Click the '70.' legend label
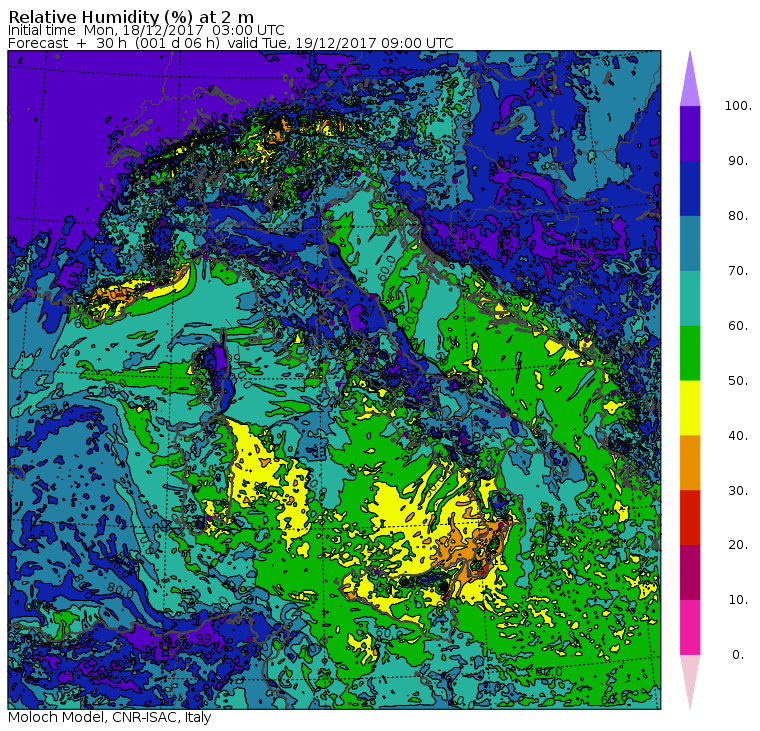760x731 pixels. point(738,270)
